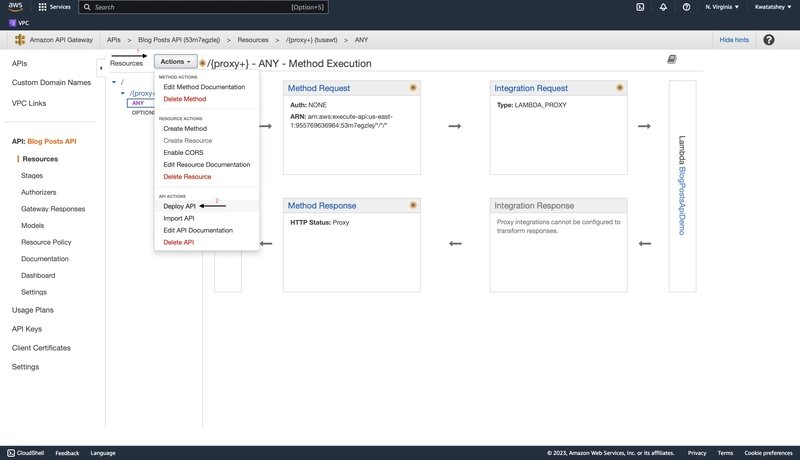Select Edit API Documentation entry

point(198,231)
